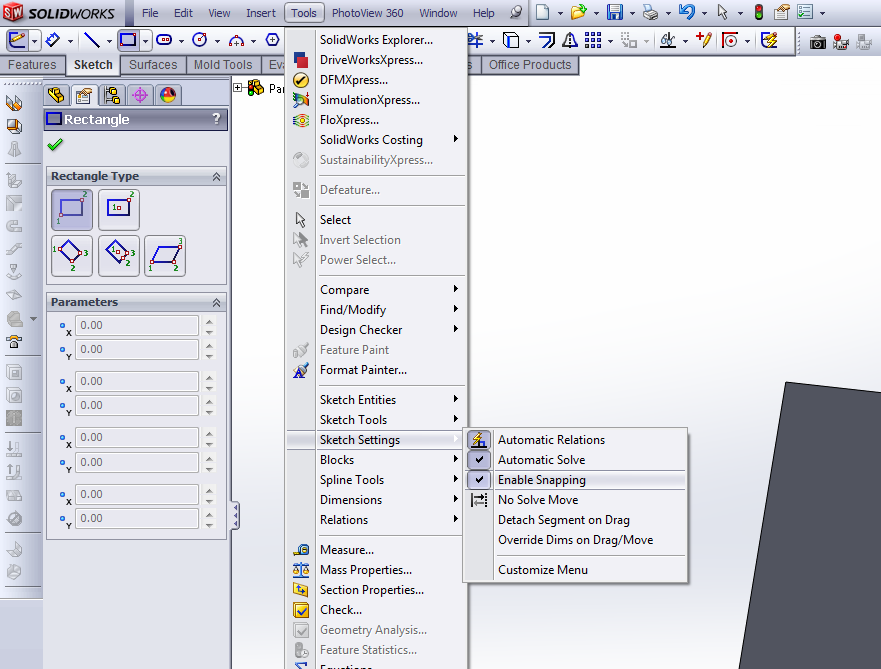881x669 pixels.
Task: Open the Rectangle tool dropdown arrow
Action: [146, 41]
